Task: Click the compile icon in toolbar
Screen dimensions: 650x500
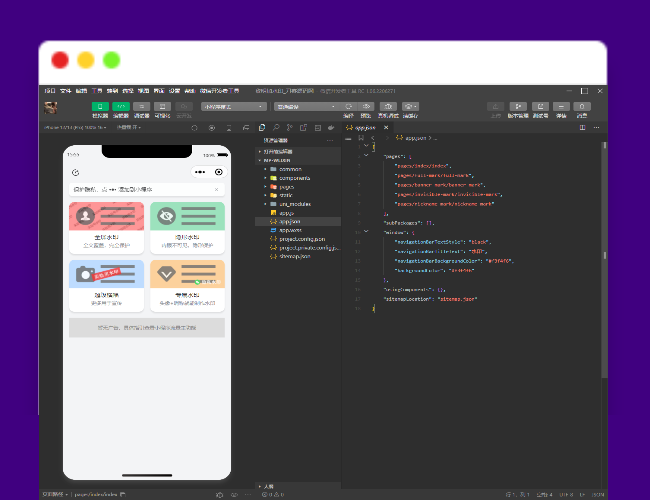Action: tap(348, 106)
